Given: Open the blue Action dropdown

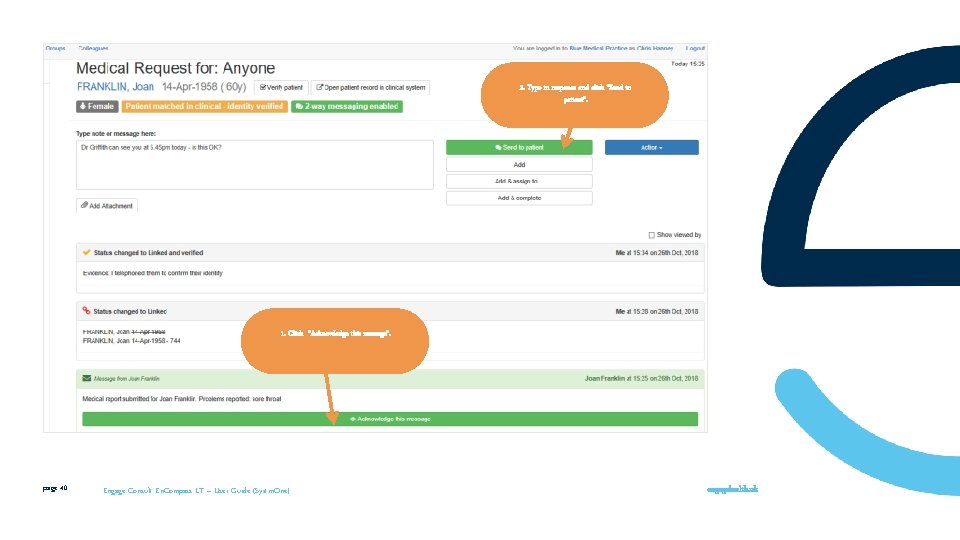Looking at the screenshot, I should pyautogui.click(x=651, y=148).
